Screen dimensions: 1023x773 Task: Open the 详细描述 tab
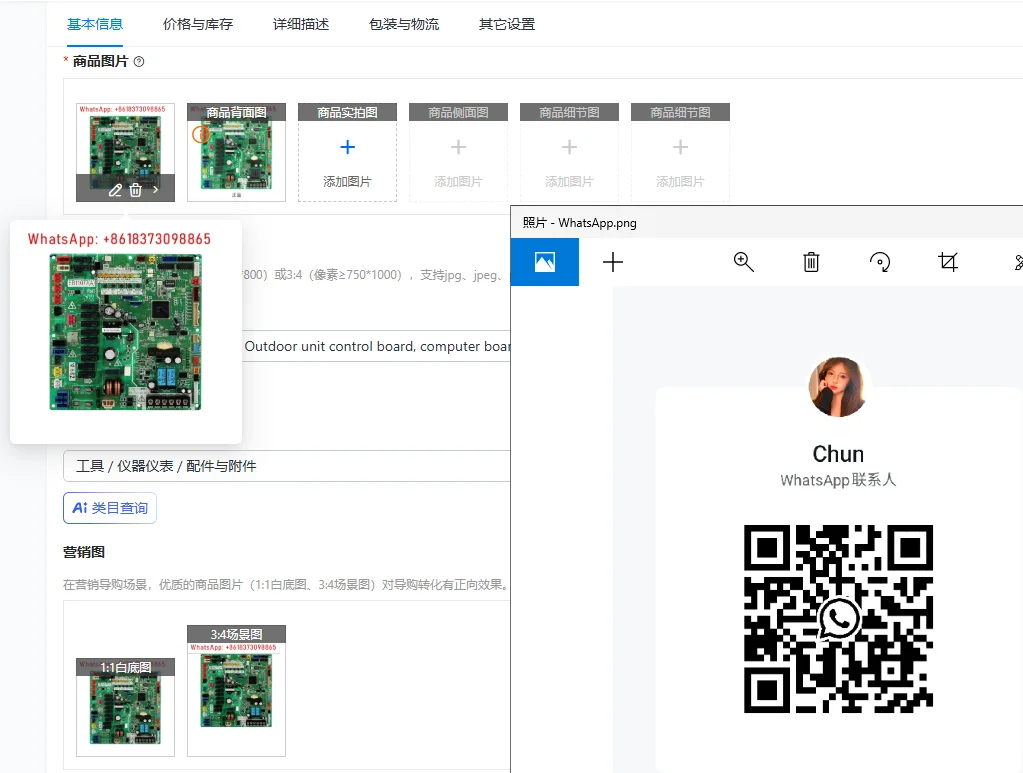(x=301, y=24)
